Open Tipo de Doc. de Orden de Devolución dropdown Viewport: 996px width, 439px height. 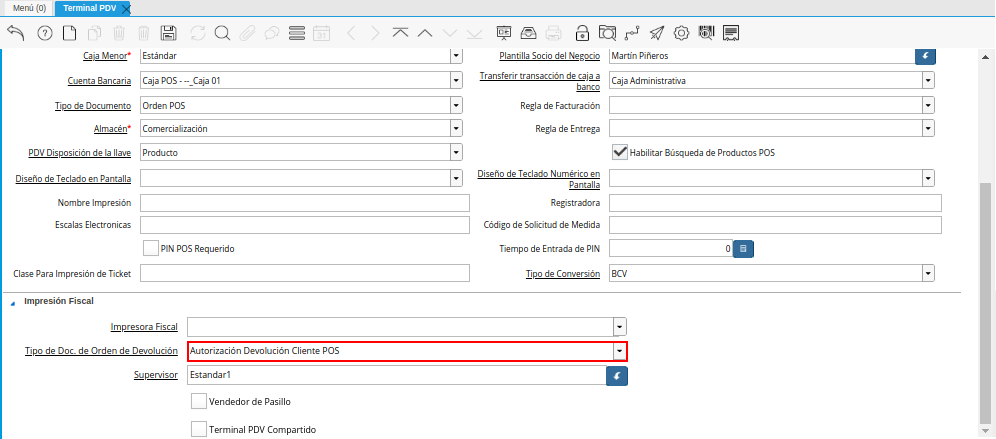(620, 351)
